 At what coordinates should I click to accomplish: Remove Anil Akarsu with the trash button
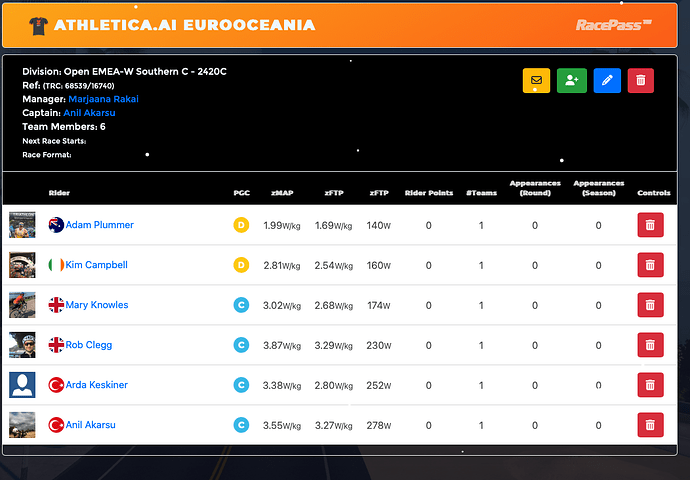pyautogui.click(x=650, y=425)
